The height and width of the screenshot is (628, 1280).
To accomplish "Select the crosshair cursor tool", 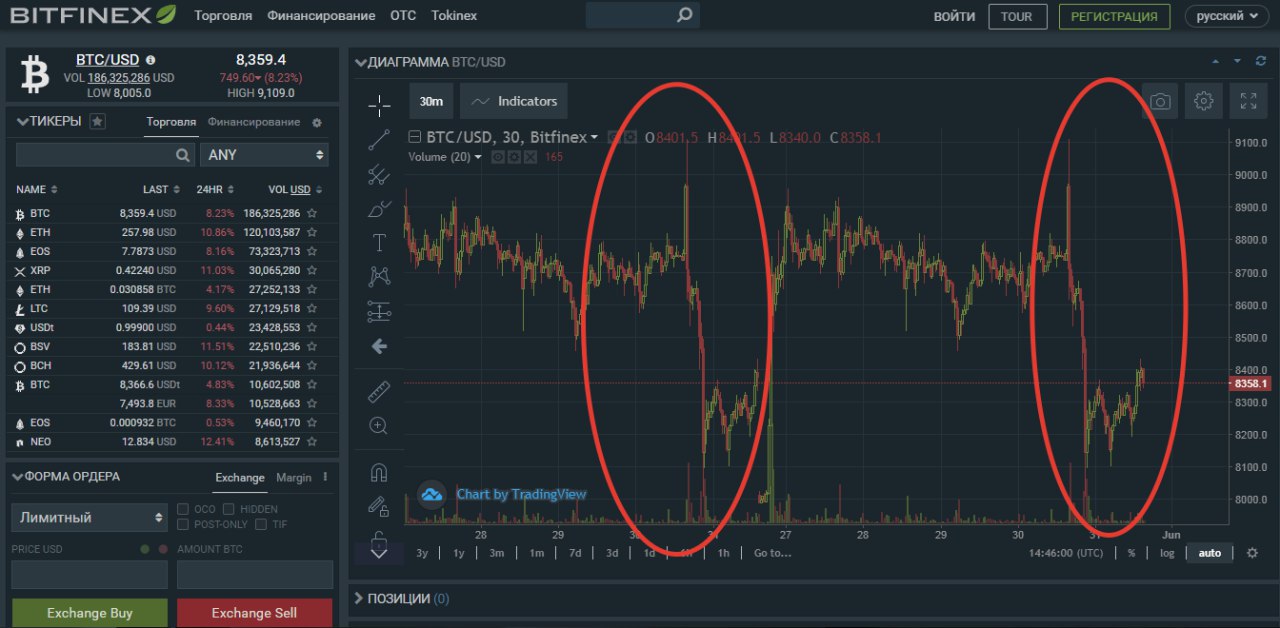I will click(x=379, y=105).
